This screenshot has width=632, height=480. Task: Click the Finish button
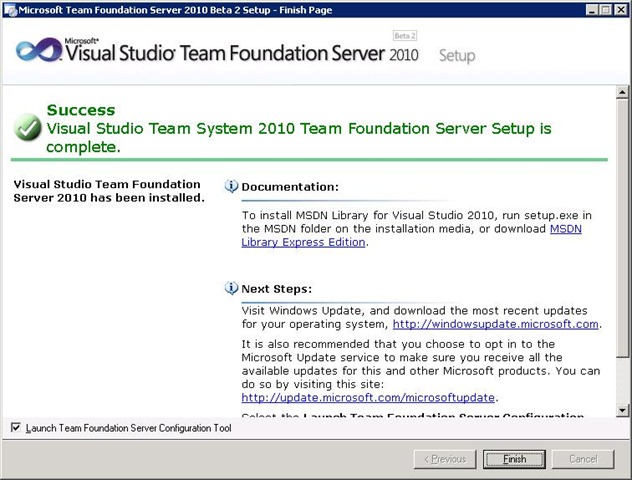pos(514,459)
